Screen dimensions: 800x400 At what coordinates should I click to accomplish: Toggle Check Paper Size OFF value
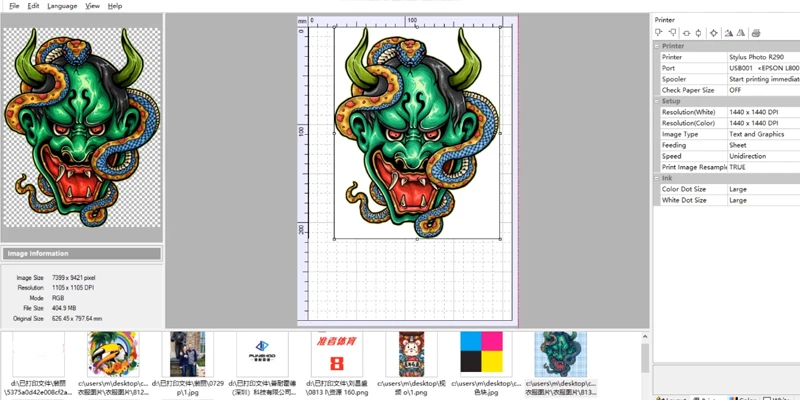tap(764, 90)
